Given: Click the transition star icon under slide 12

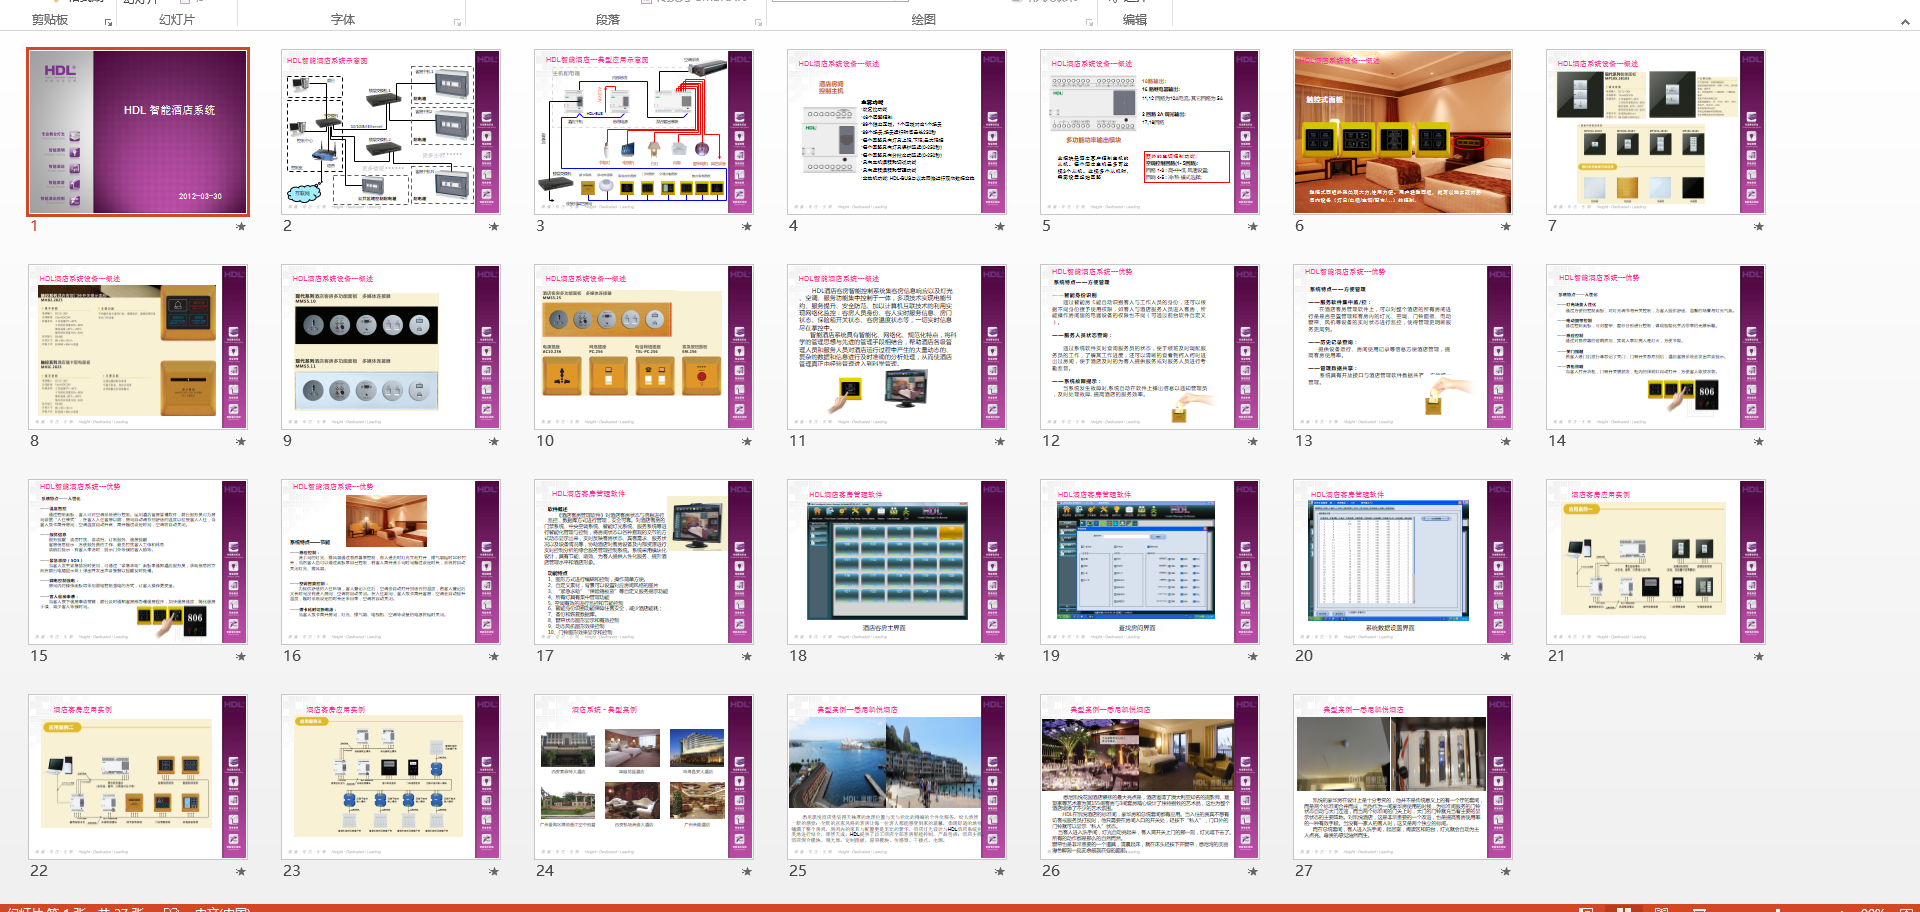Looking at the screenshot, I should click(1252, 442).
